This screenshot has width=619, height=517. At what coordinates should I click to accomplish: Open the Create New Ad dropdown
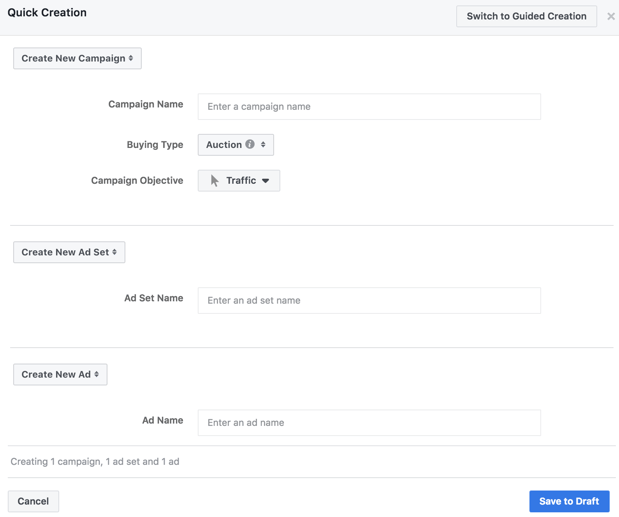60,375
